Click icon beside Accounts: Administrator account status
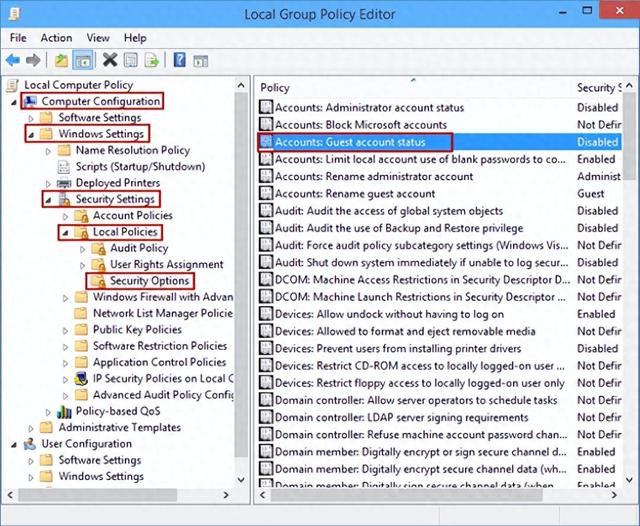The height and width of the screenshot is (526, 640). (x=266, y=107)
